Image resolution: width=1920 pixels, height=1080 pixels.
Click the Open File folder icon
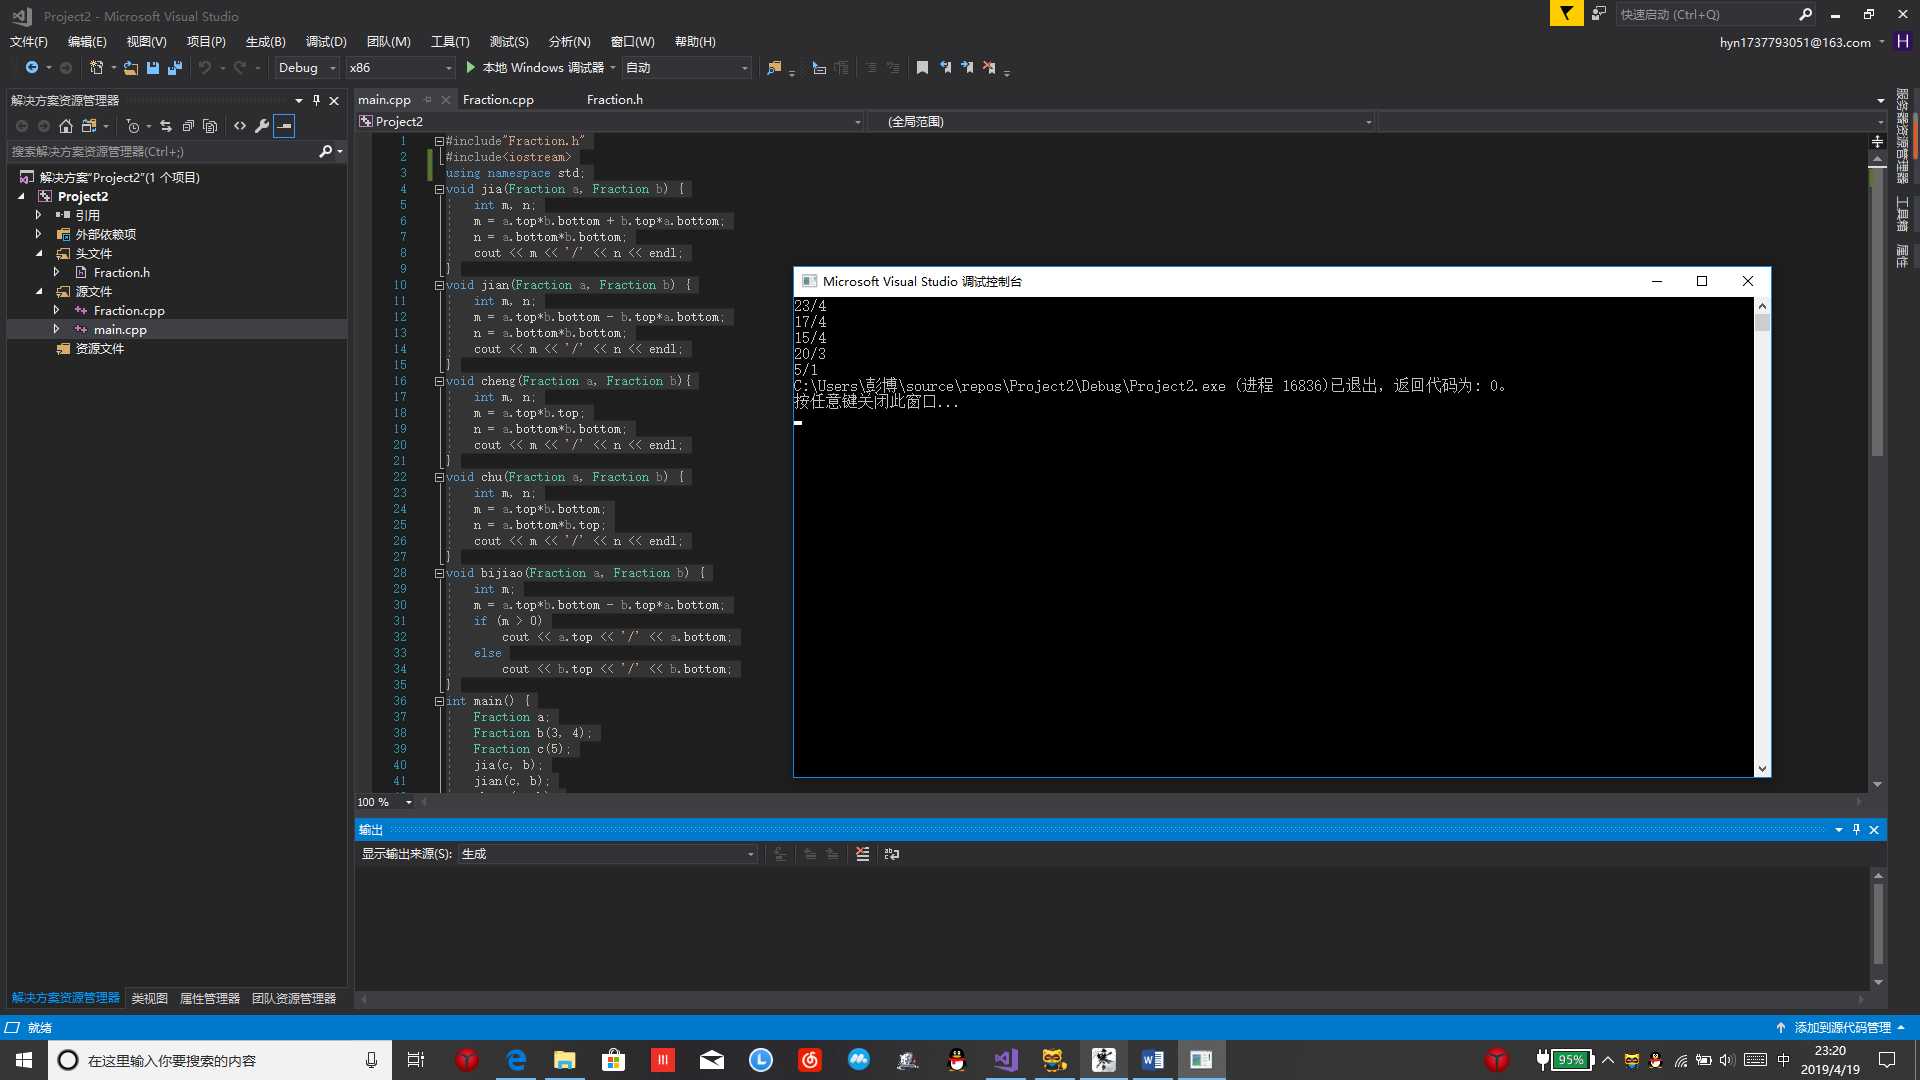(x=131, y=68)
